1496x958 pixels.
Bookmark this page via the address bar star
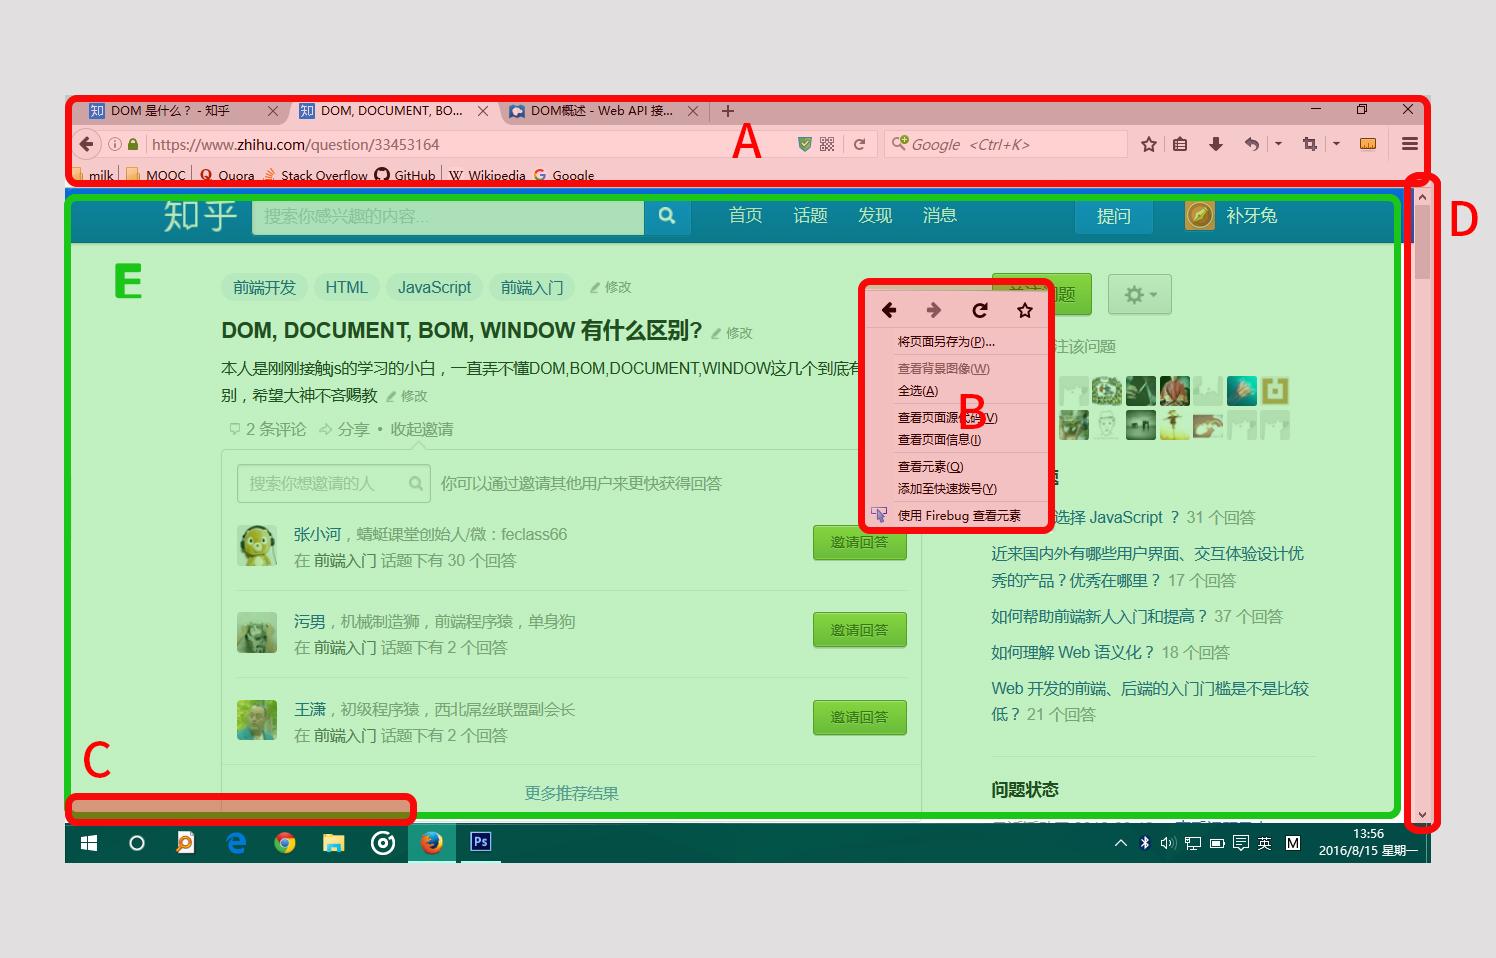[x=1148, y=143]
